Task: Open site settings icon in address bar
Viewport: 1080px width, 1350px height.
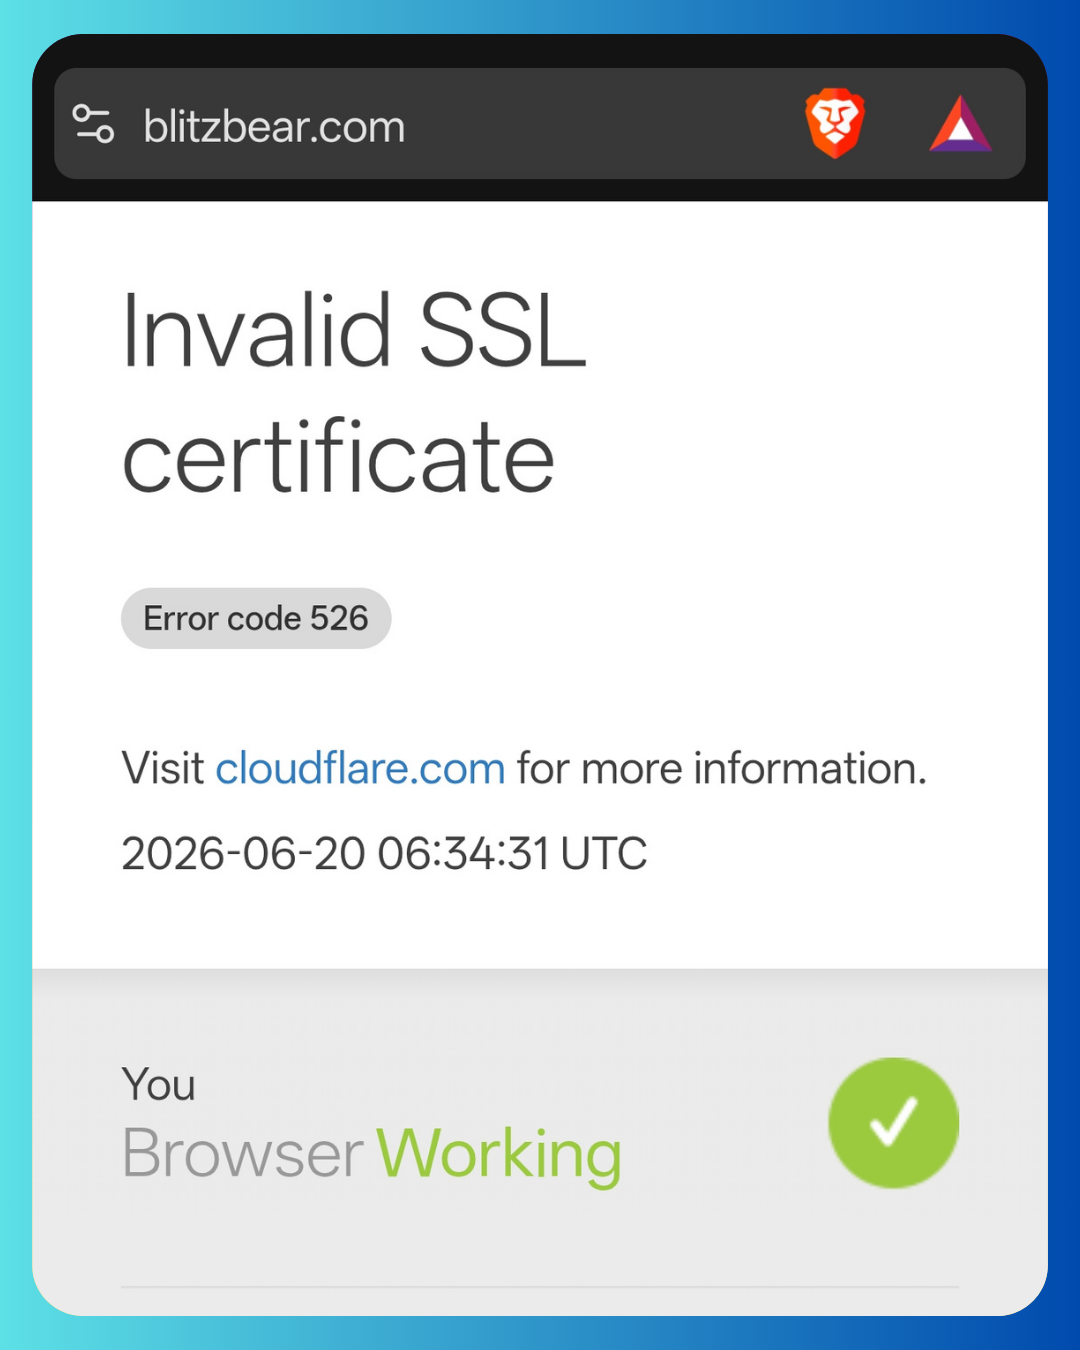Action: pos(94,124)
